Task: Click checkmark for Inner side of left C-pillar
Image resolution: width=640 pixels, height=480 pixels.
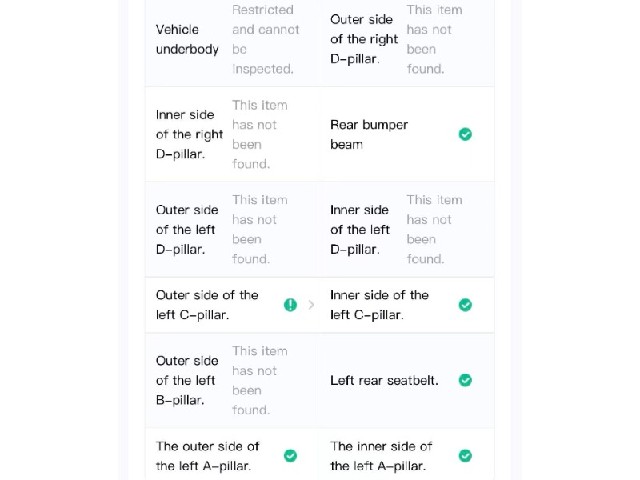Action: [465, 304]
